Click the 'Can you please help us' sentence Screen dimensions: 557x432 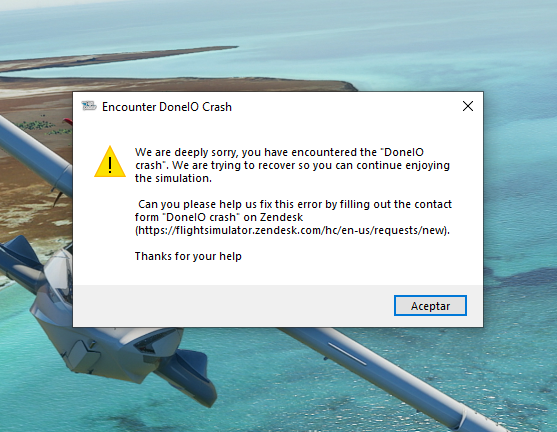[295, 204]
